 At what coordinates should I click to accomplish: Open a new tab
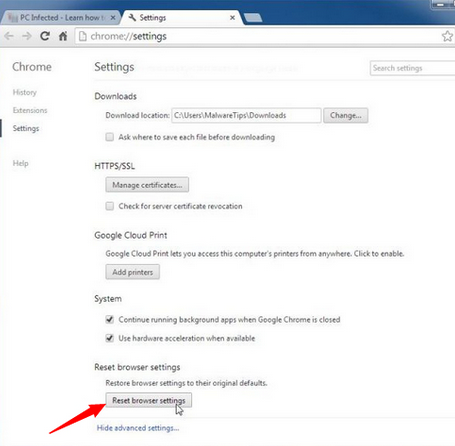click(253, 18)
